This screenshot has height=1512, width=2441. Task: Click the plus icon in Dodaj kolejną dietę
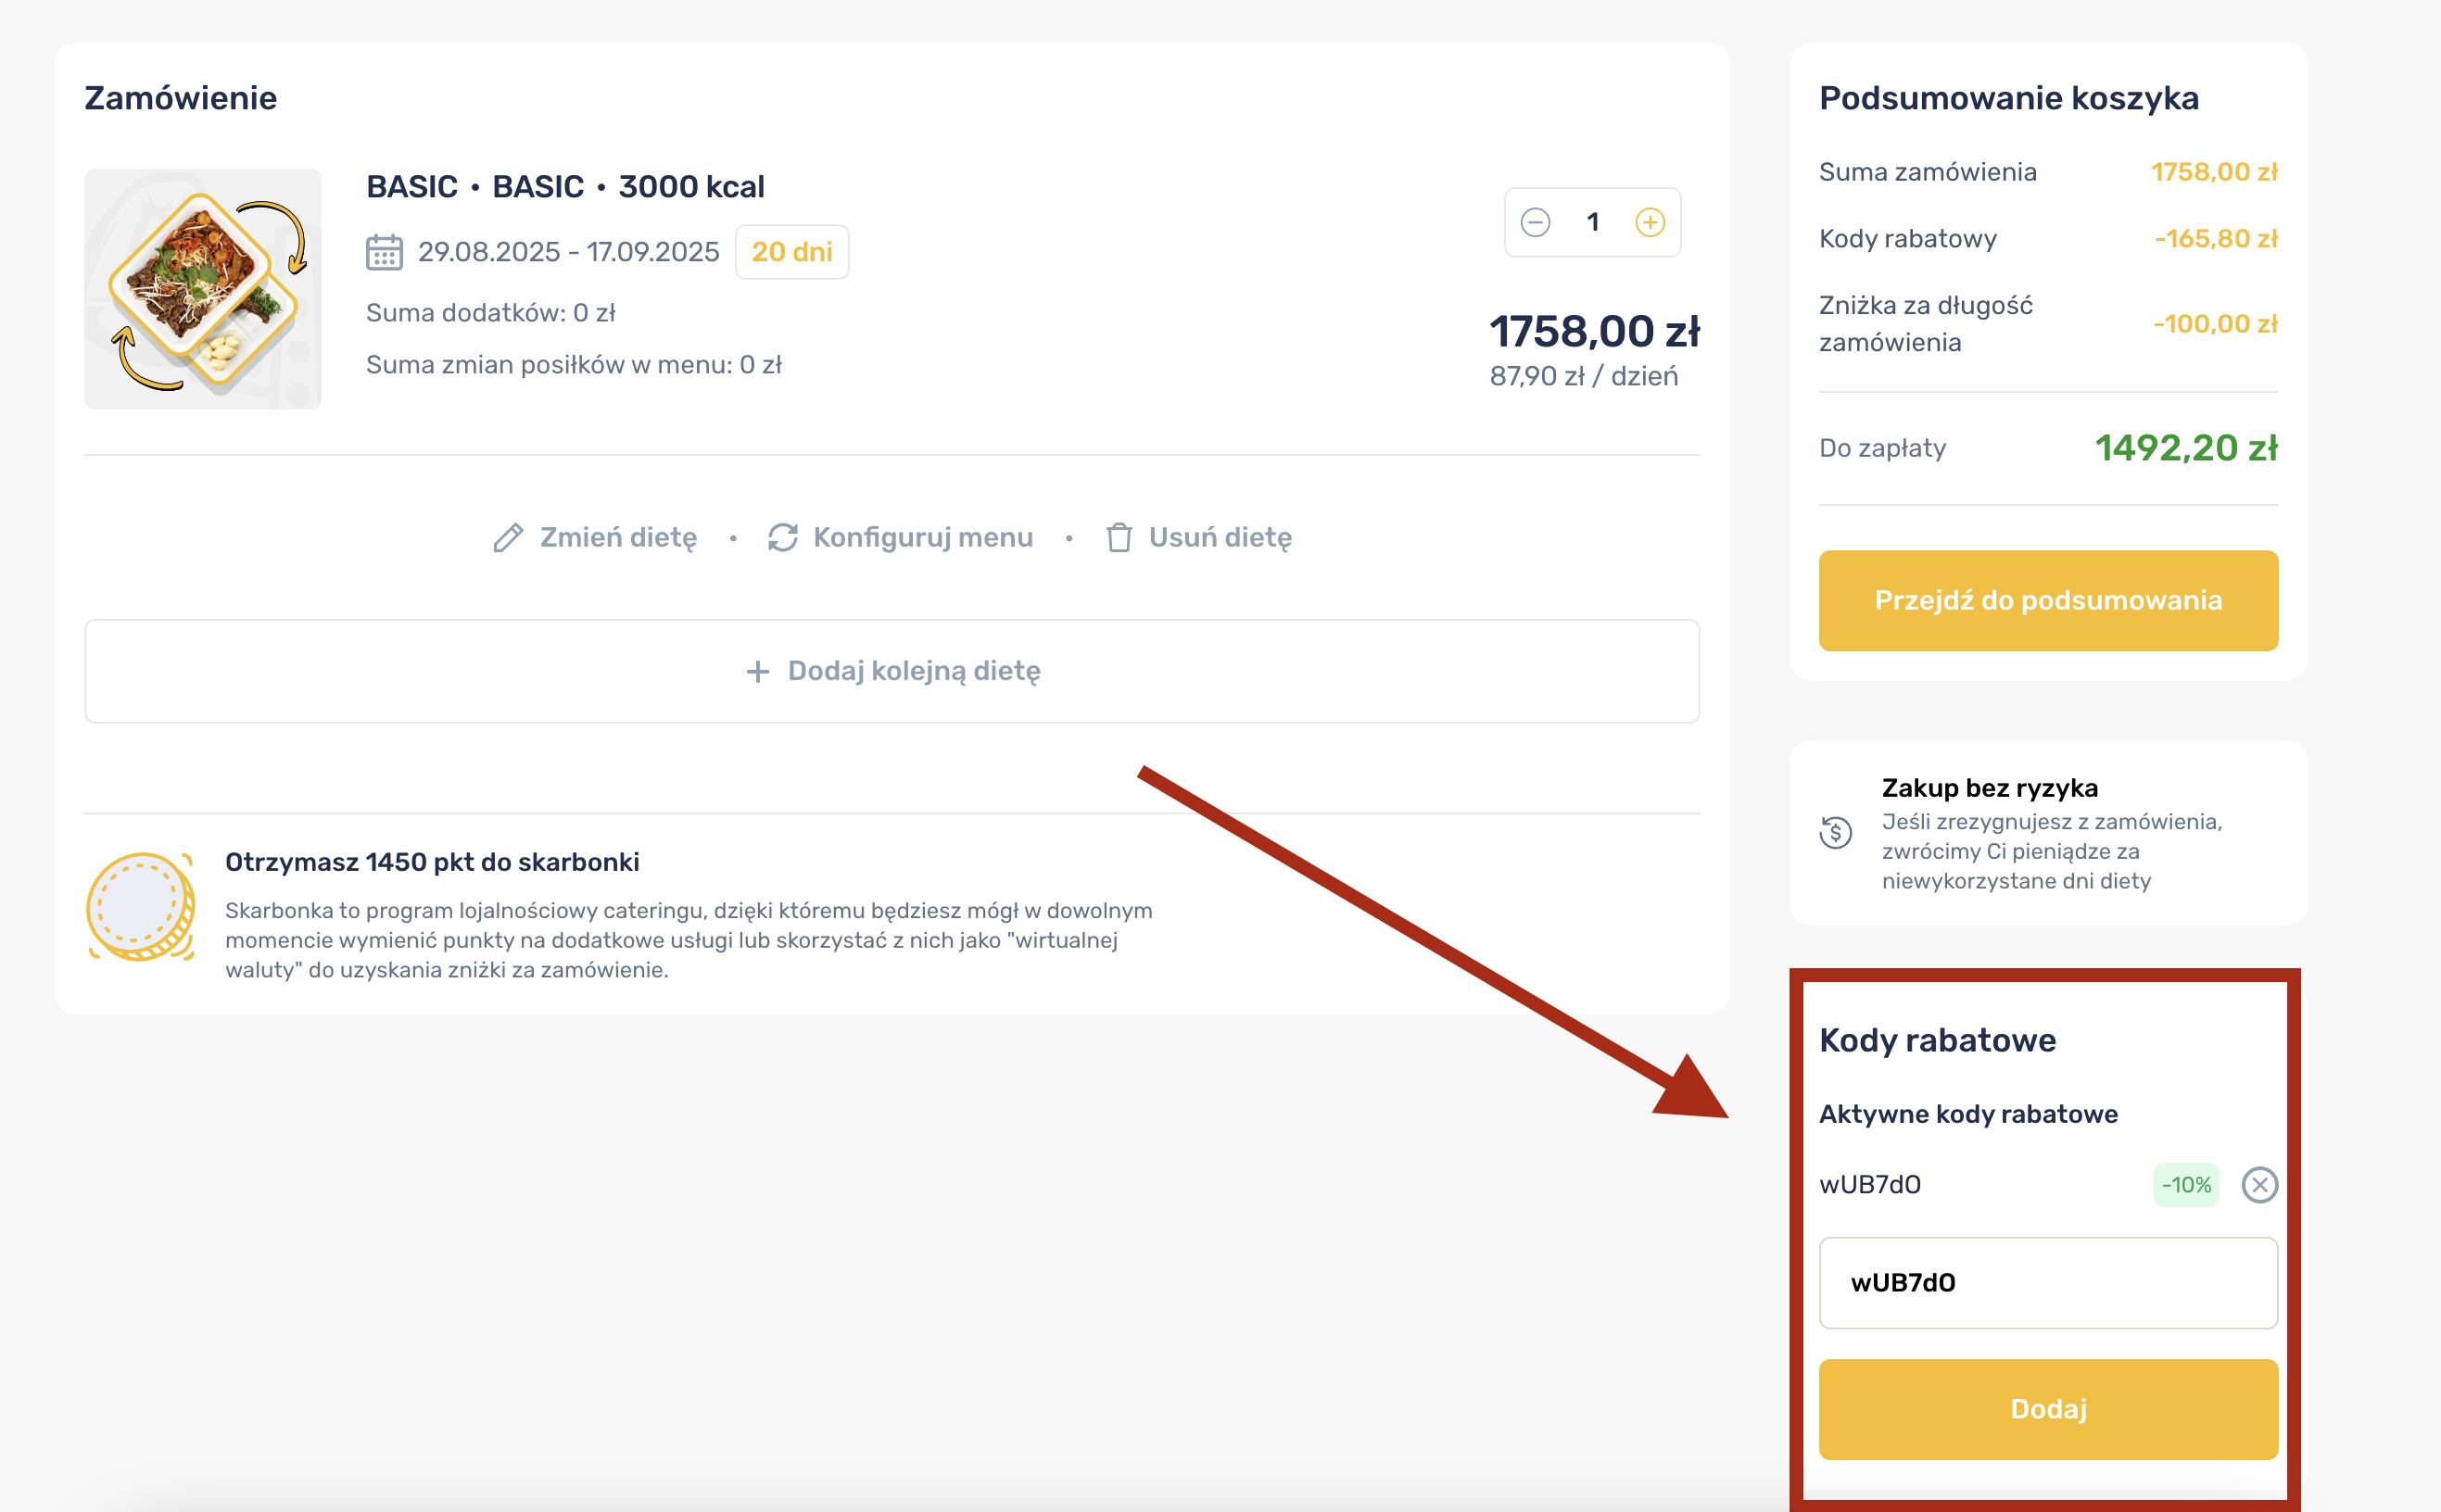click(758, 671)
